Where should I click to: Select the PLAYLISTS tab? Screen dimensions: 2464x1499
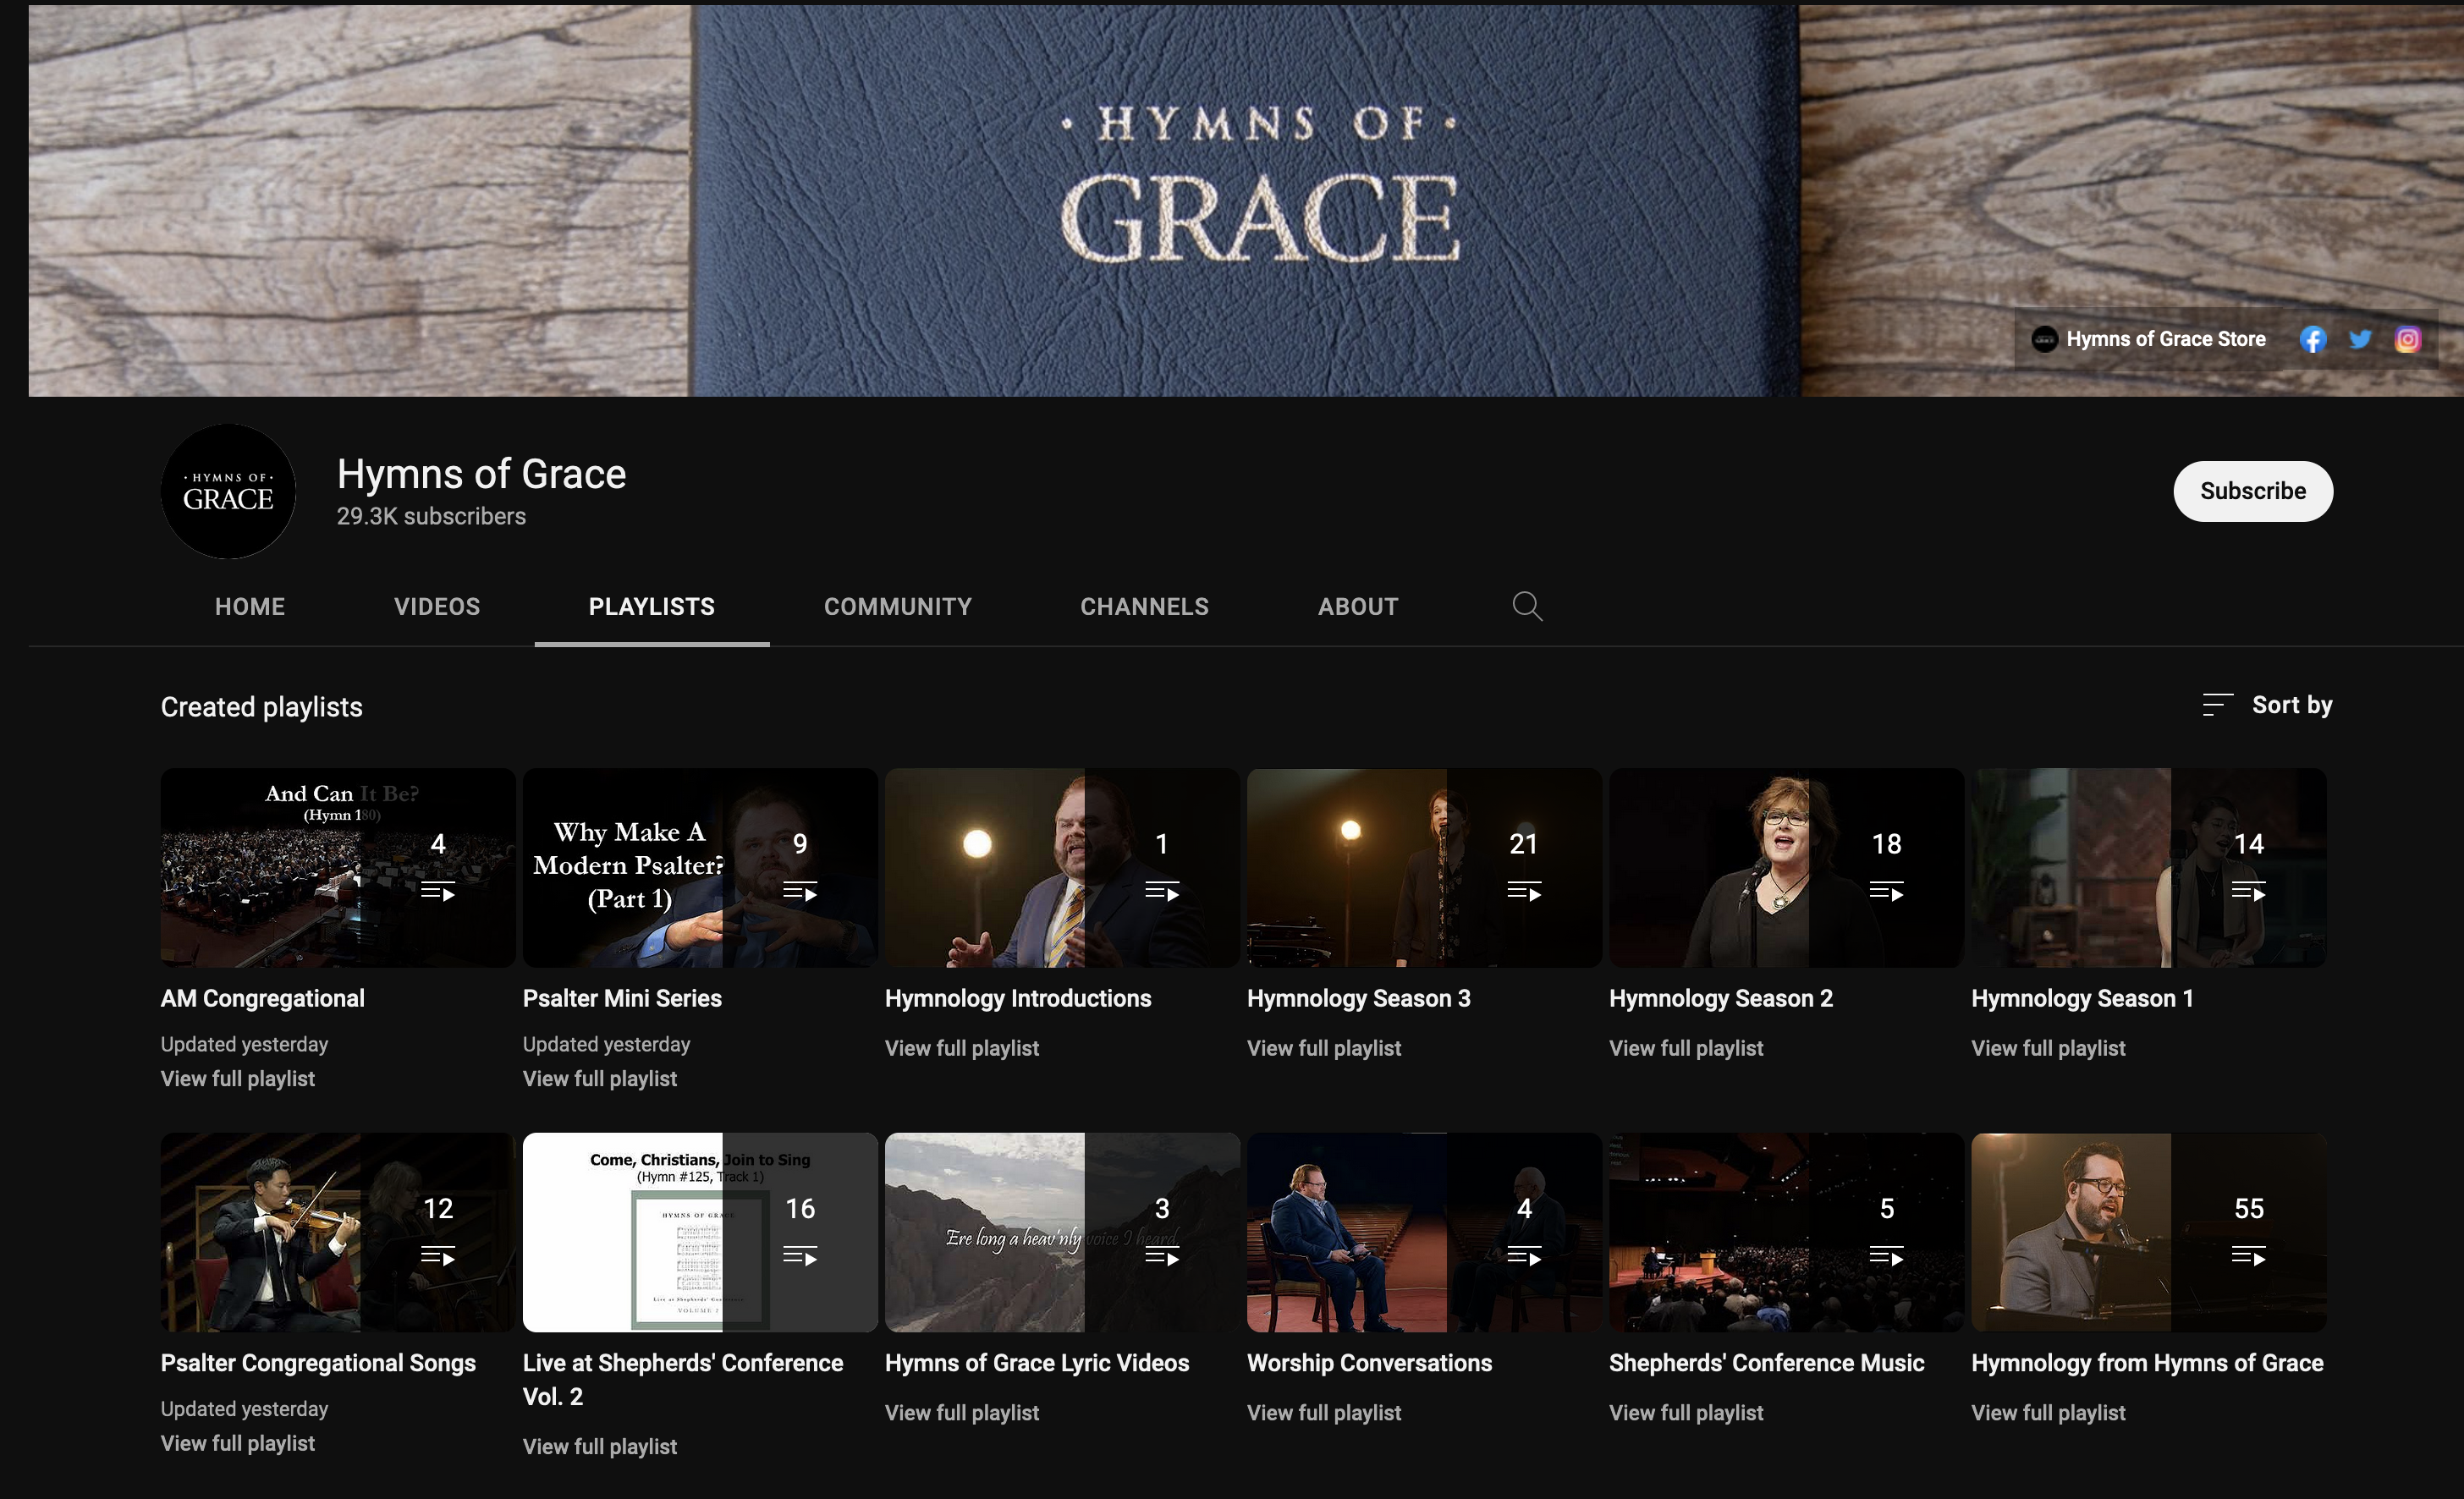point(652,606)
